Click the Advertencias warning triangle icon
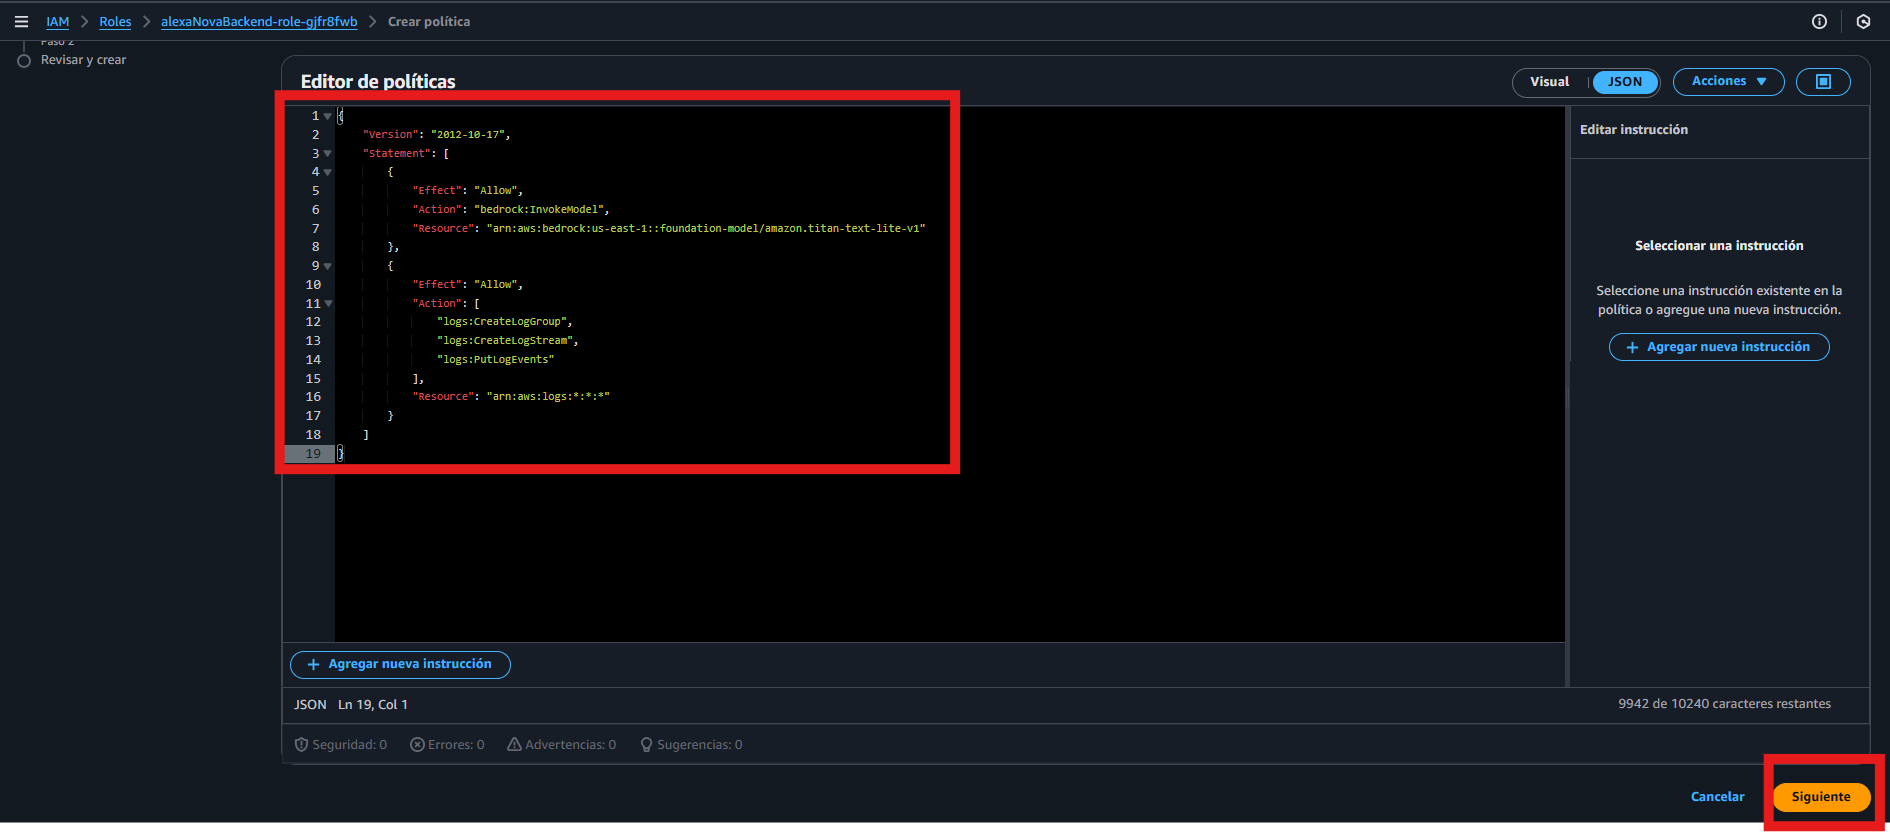Viewport: 1890px width, 832px height. pyautogui.click(x=514, y=745)
